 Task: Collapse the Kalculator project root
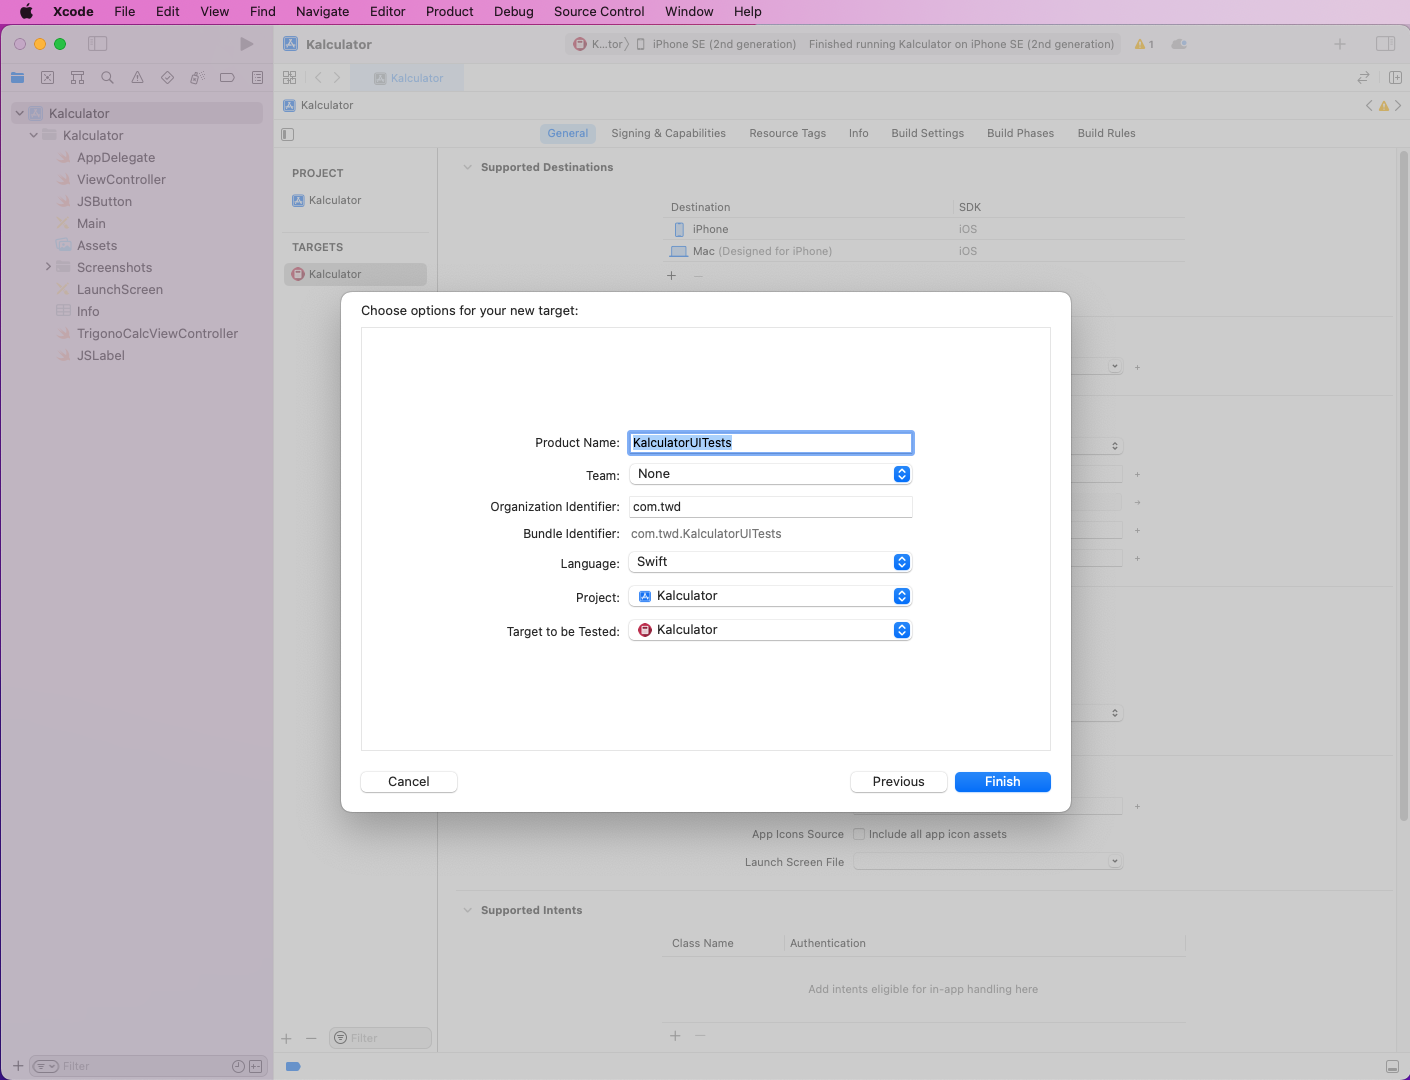pos(19,114)
